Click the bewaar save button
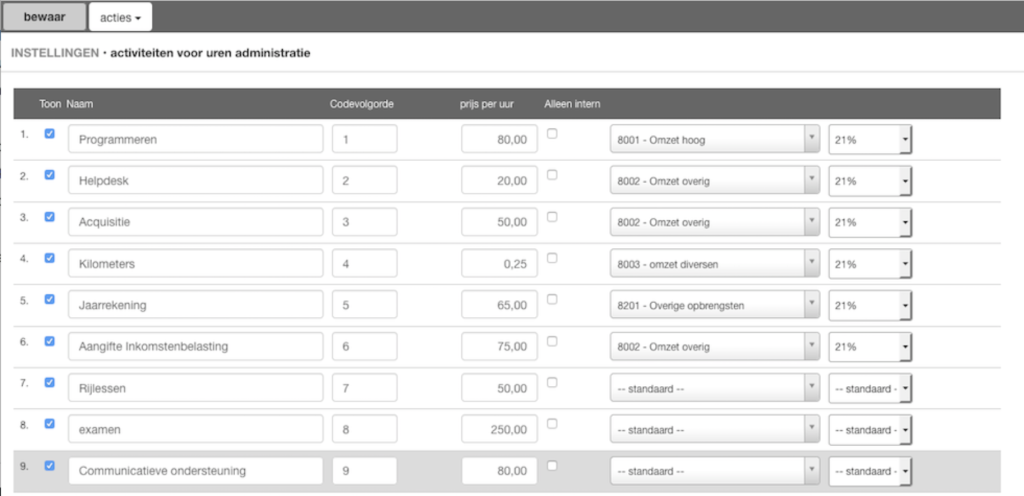 [44, 17]
